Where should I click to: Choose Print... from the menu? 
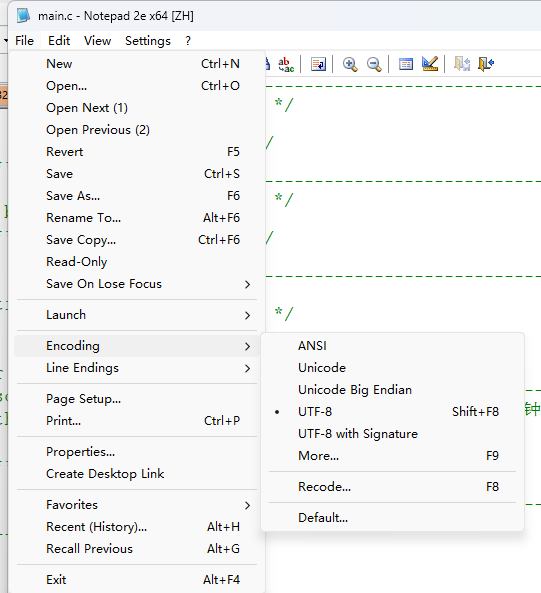pos(136,421)
